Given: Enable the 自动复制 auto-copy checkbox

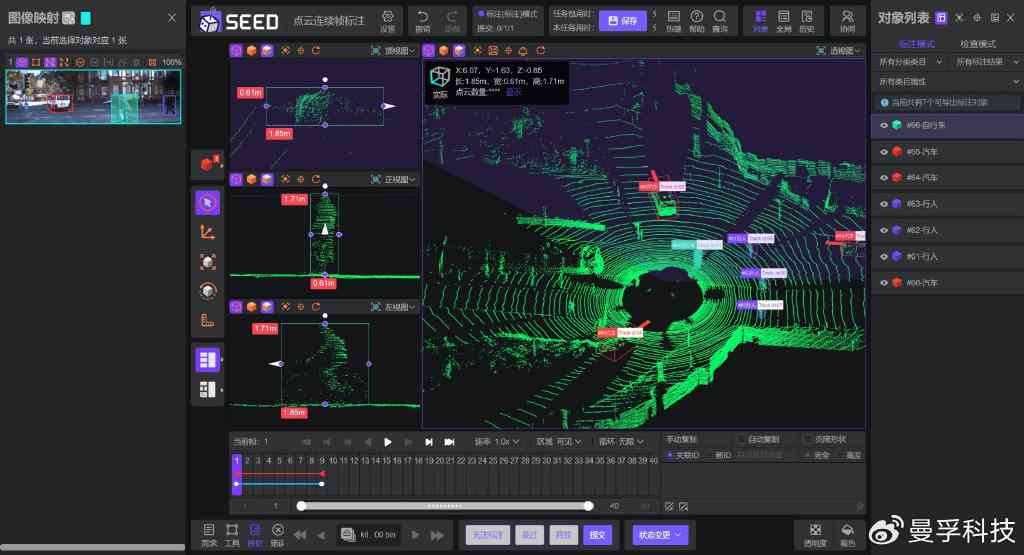Looking at the screenshot, I should point(741,439).
